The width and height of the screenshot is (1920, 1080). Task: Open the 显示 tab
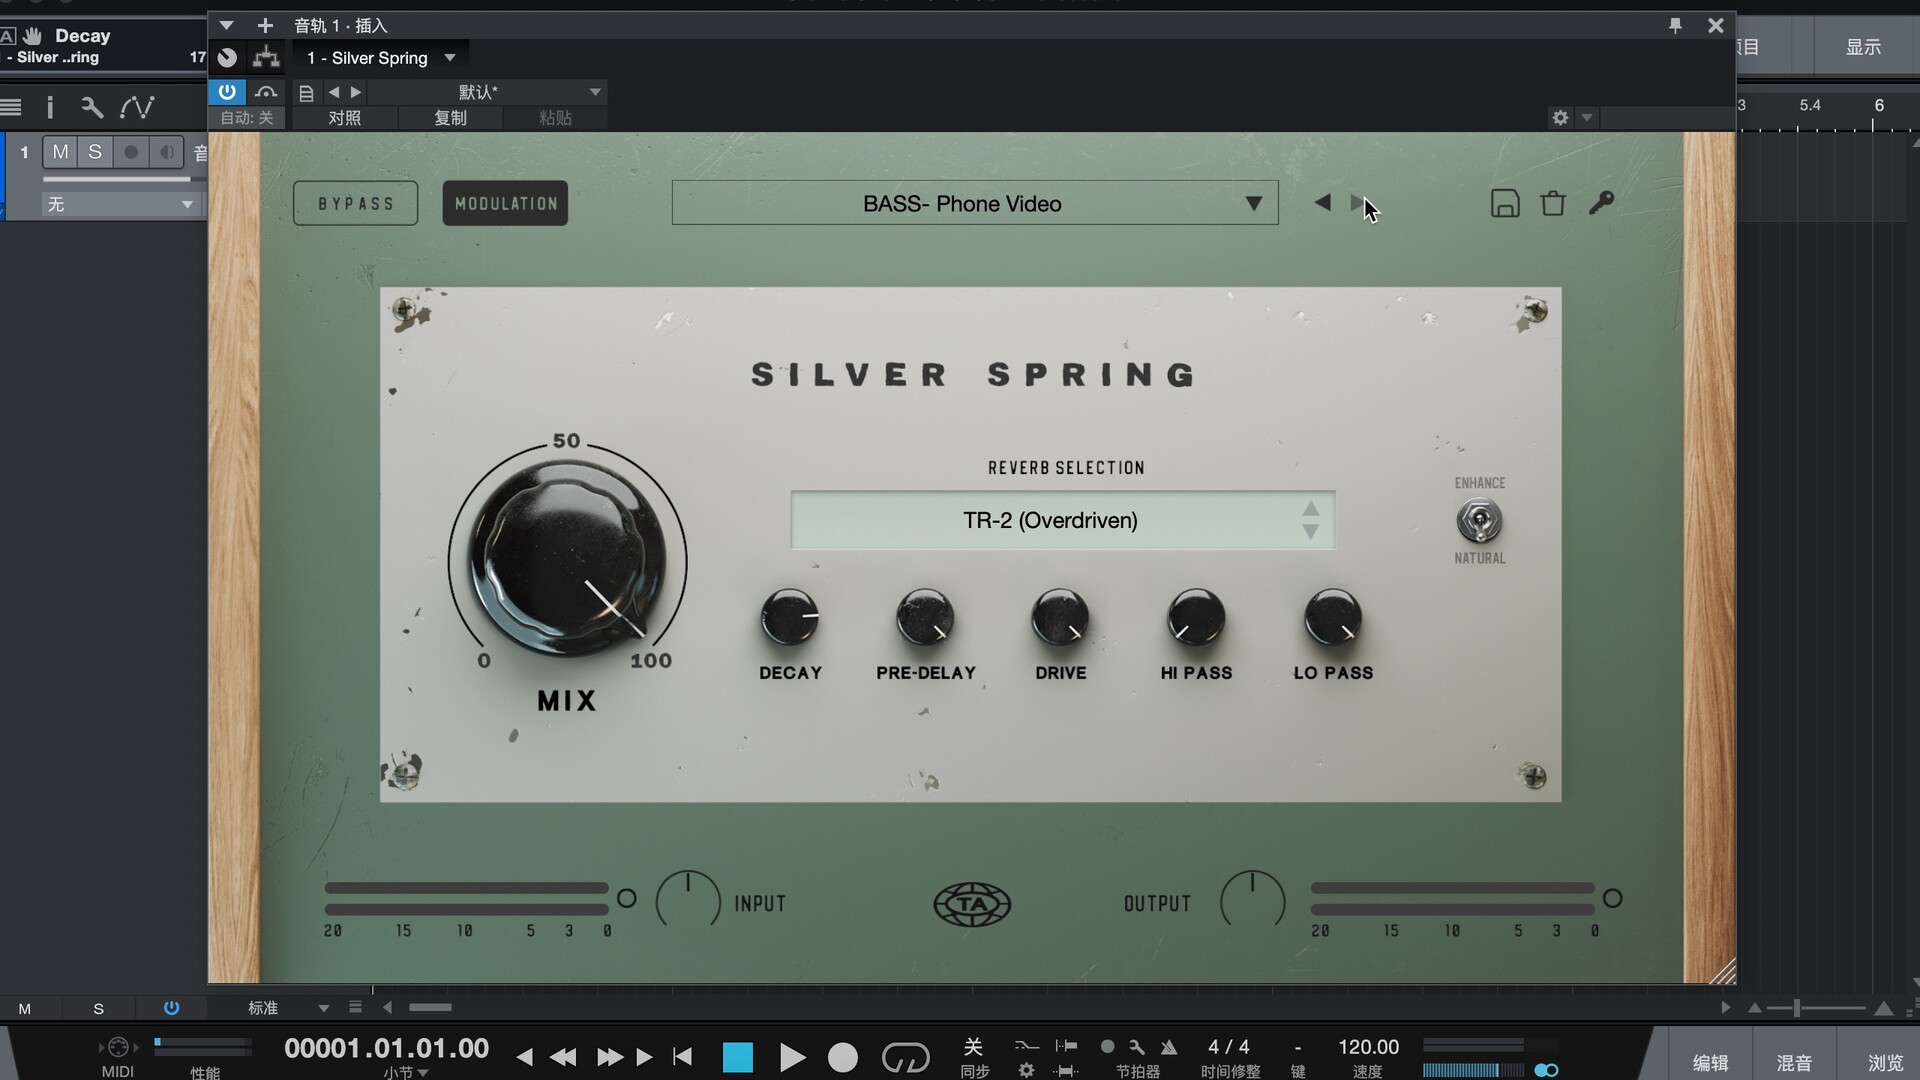click(1863, 47)
